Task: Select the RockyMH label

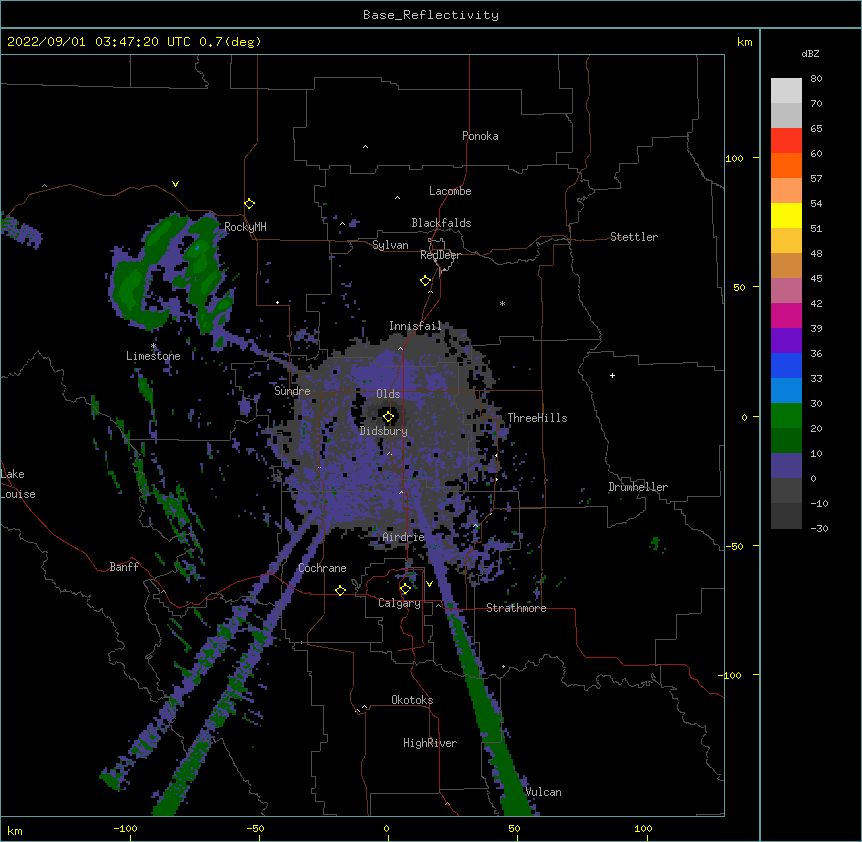Action: click(245, 227)
